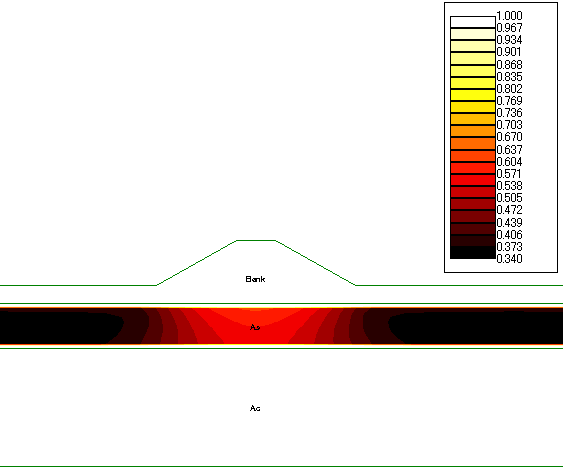Click the flat top edge of the embankment
The image size is (563, 471).
(256, 240)
